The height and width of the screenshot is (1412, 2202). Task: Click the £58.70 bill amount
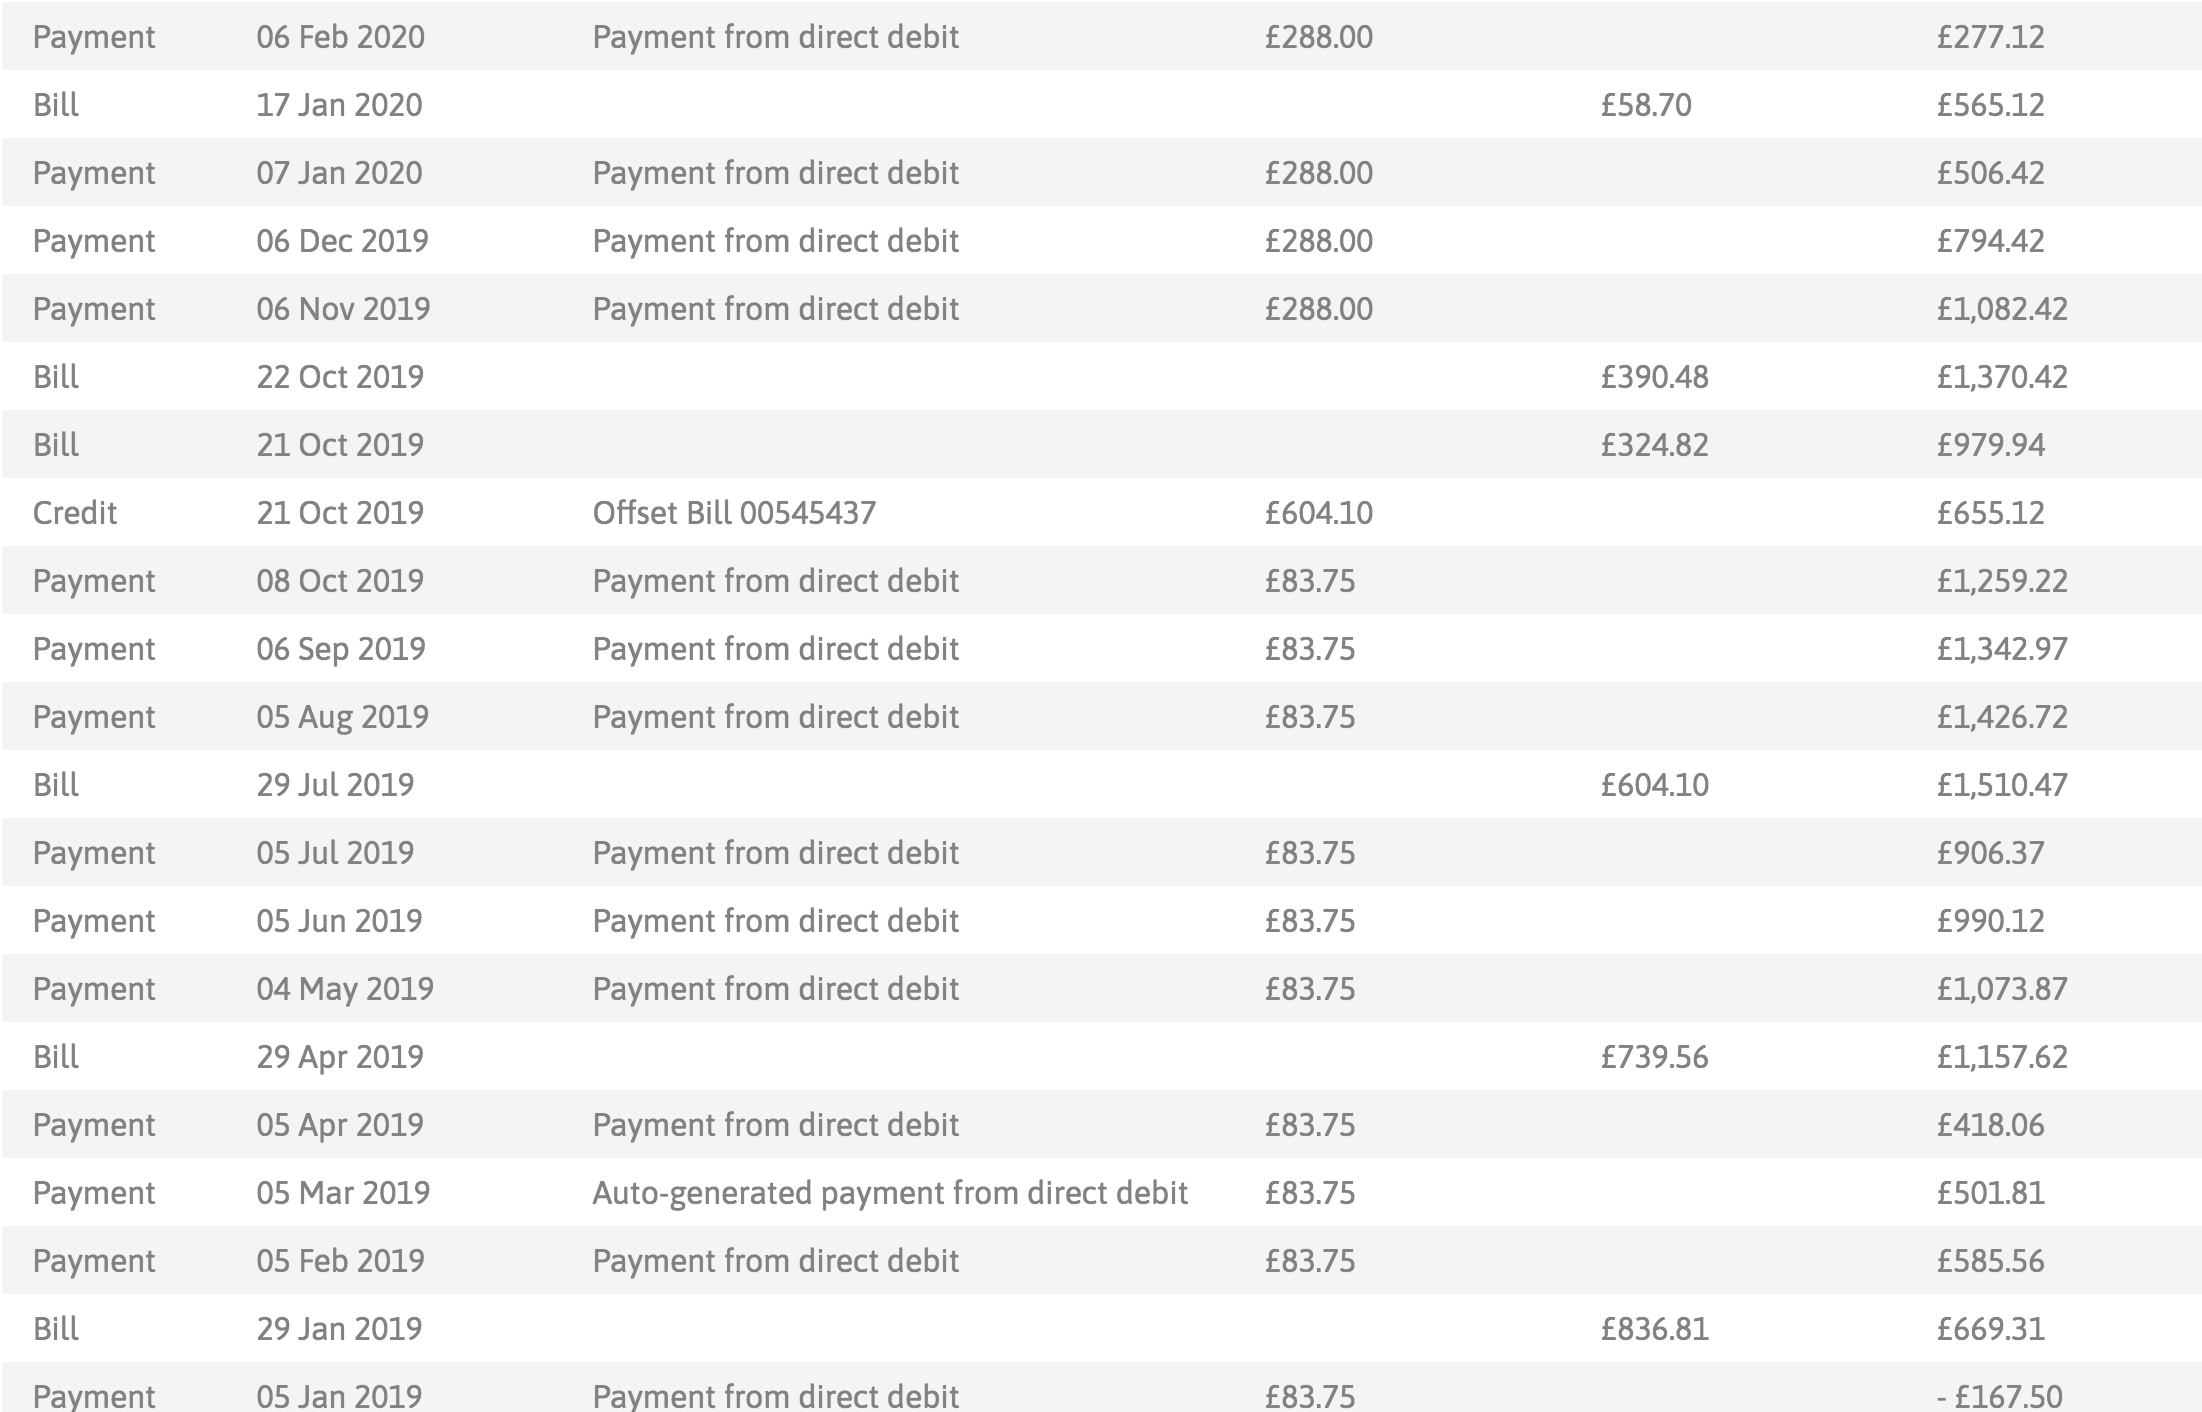[x=1645, y=105]
